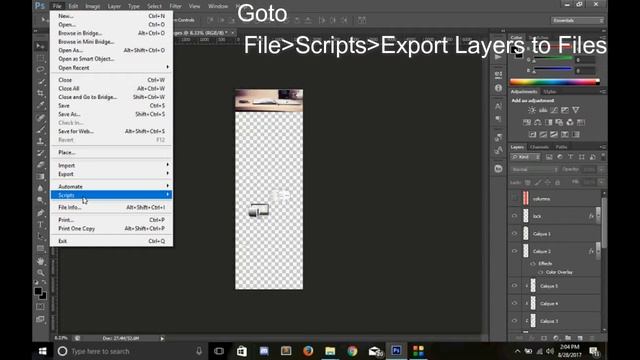Choose Close All in the File menu
The width and height of the screenshot is (640, 360).
pyautogui.click(x=111, y=89)
